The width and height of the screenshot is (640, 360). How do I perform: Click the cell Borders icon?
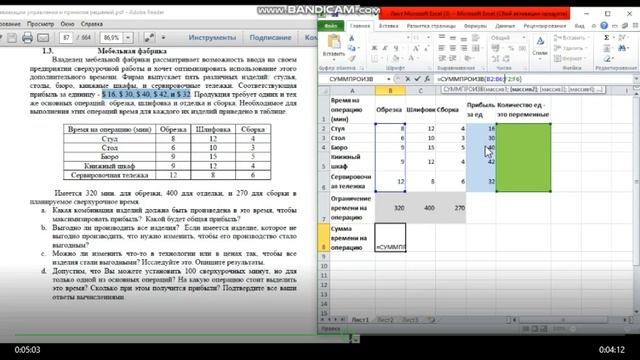(x=375, y=58)
